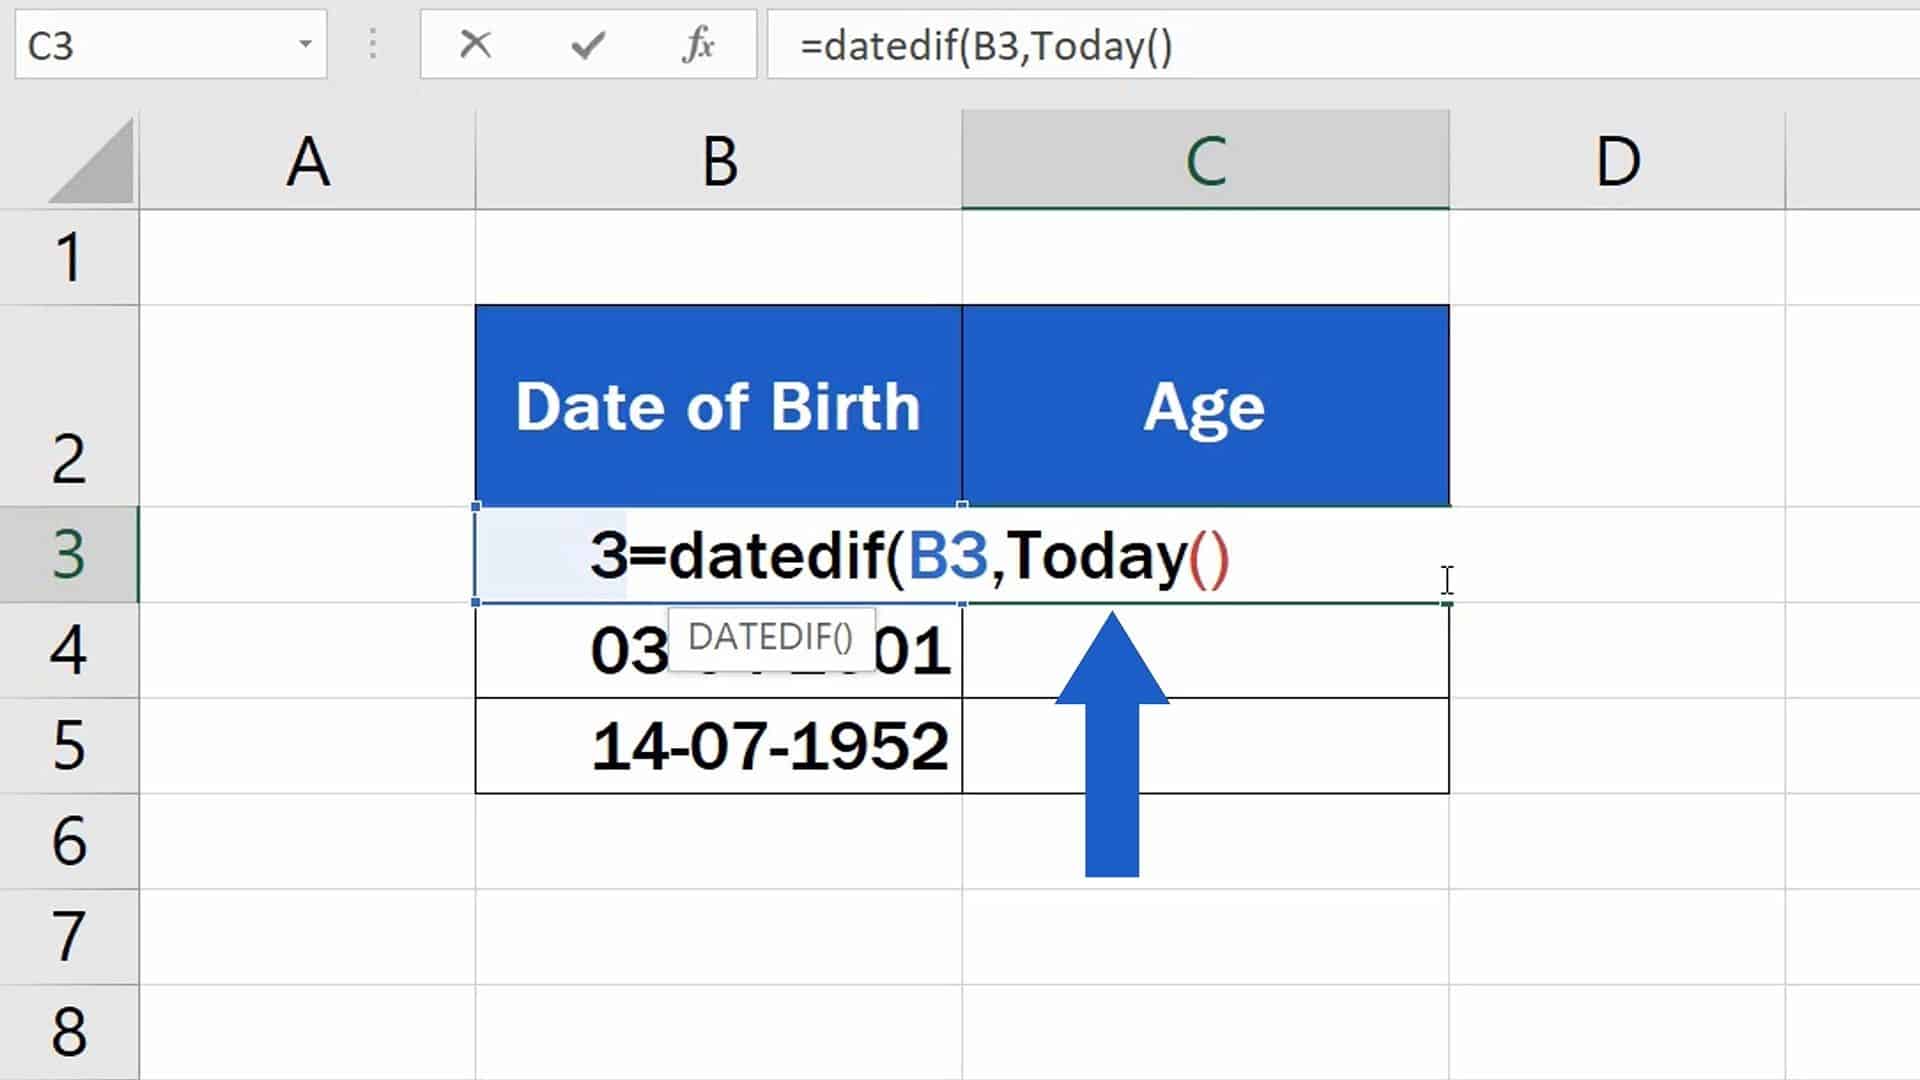Cancel the formula entry with X icon
This screenshot has width=1920, height=1080.
475,45
